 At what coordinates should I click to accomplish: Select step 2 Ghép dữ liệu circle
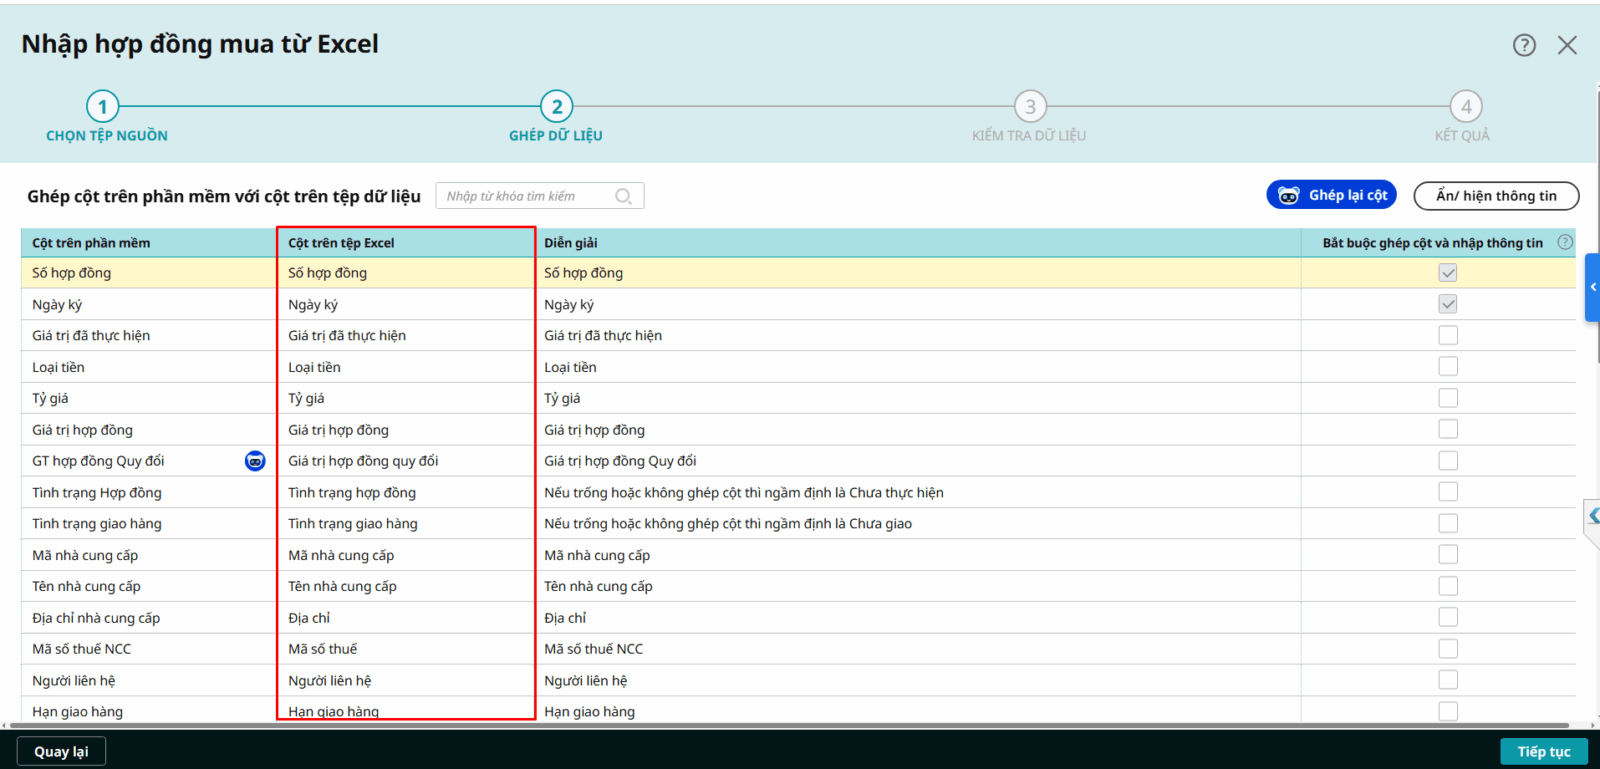point(557,107)
